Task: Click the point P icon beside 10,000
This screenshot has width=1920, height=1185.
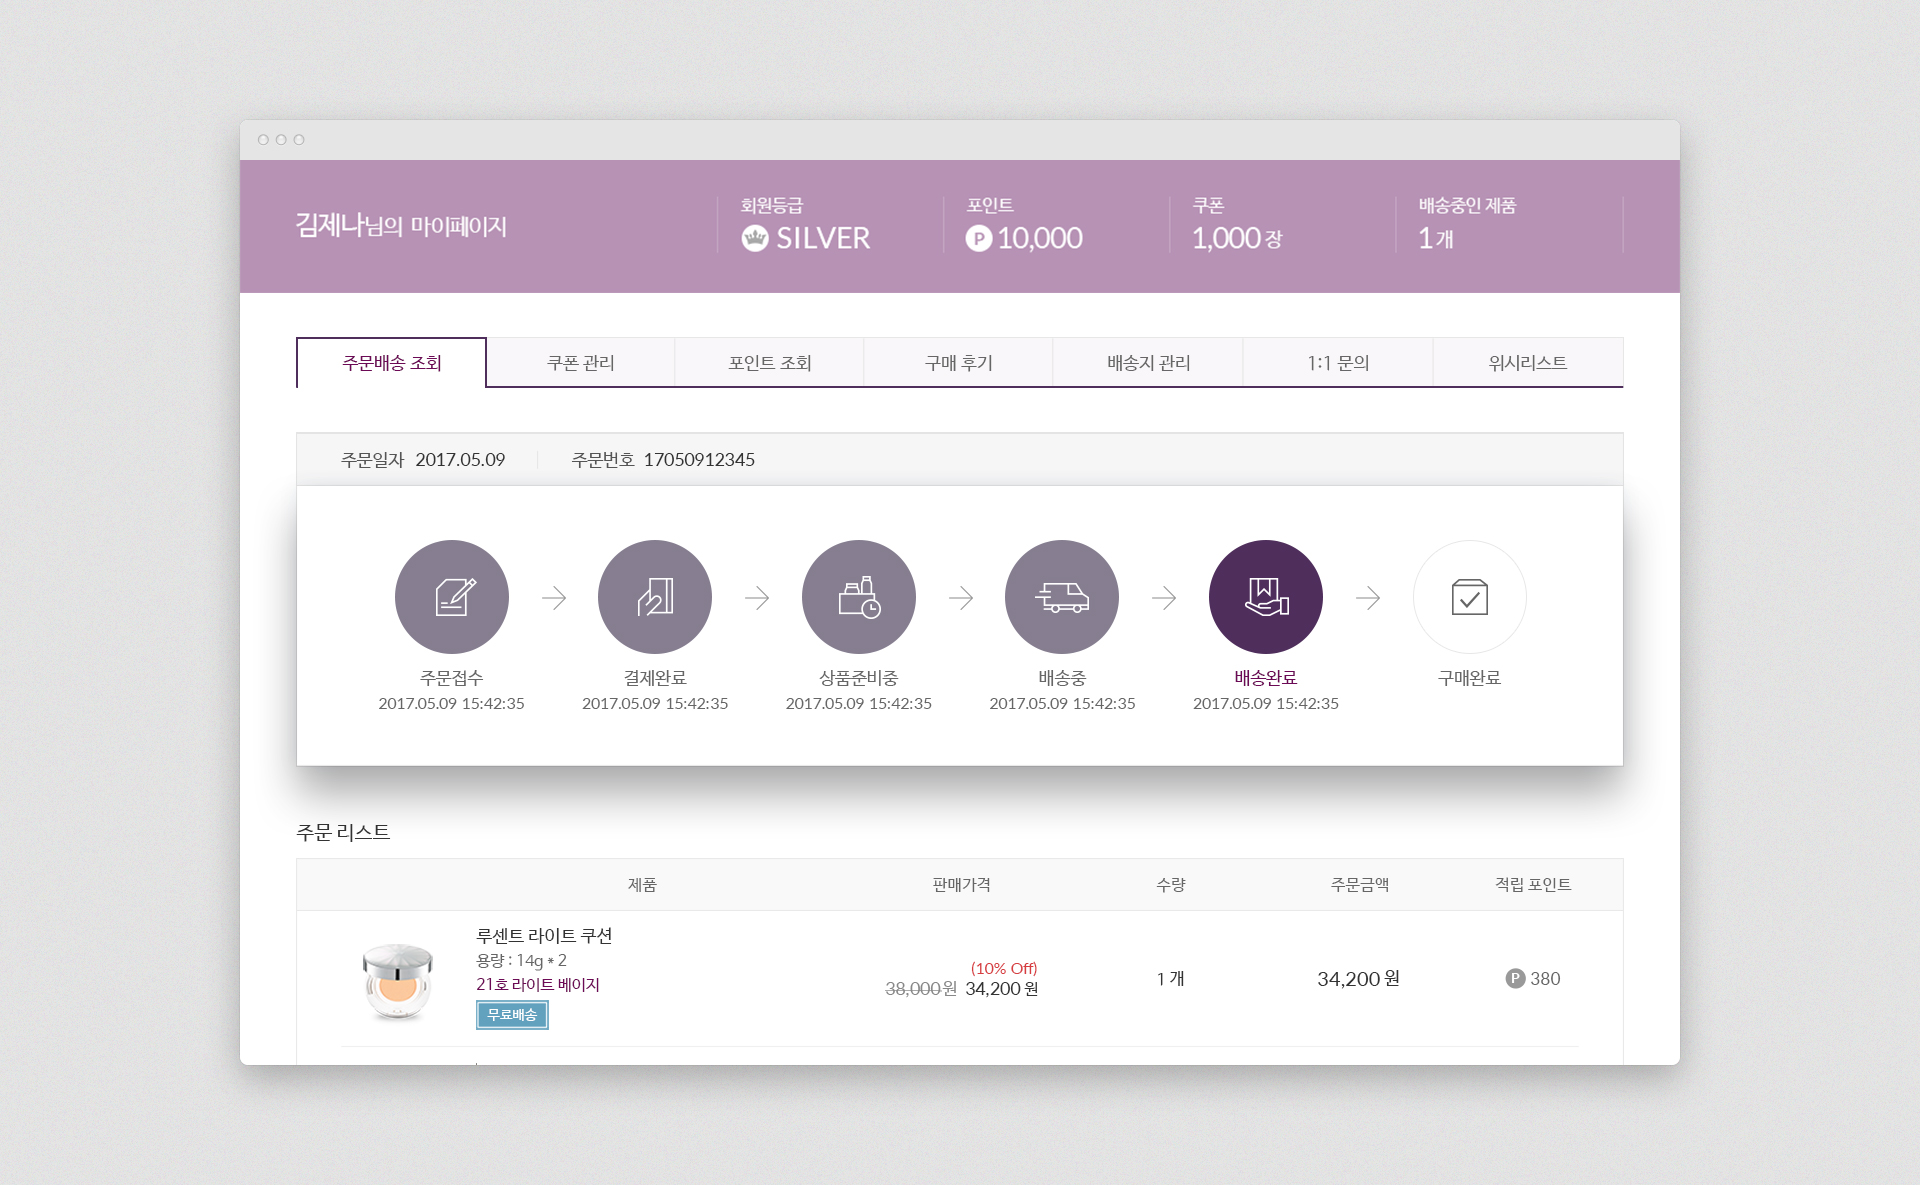Action: pos(978,238)
